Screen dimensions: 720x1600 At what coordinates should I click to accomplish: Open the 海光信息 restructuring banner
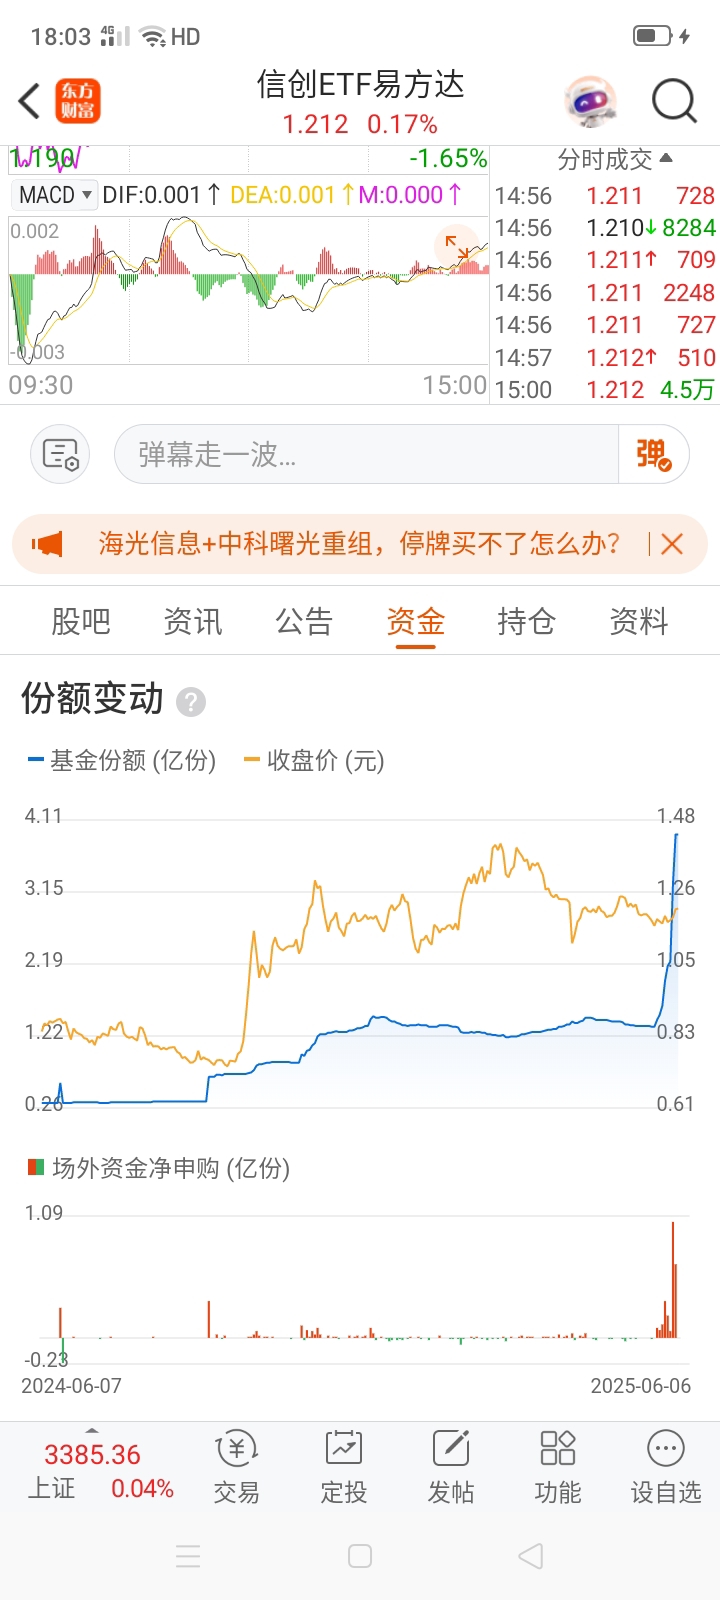click(x=359, y=544)
